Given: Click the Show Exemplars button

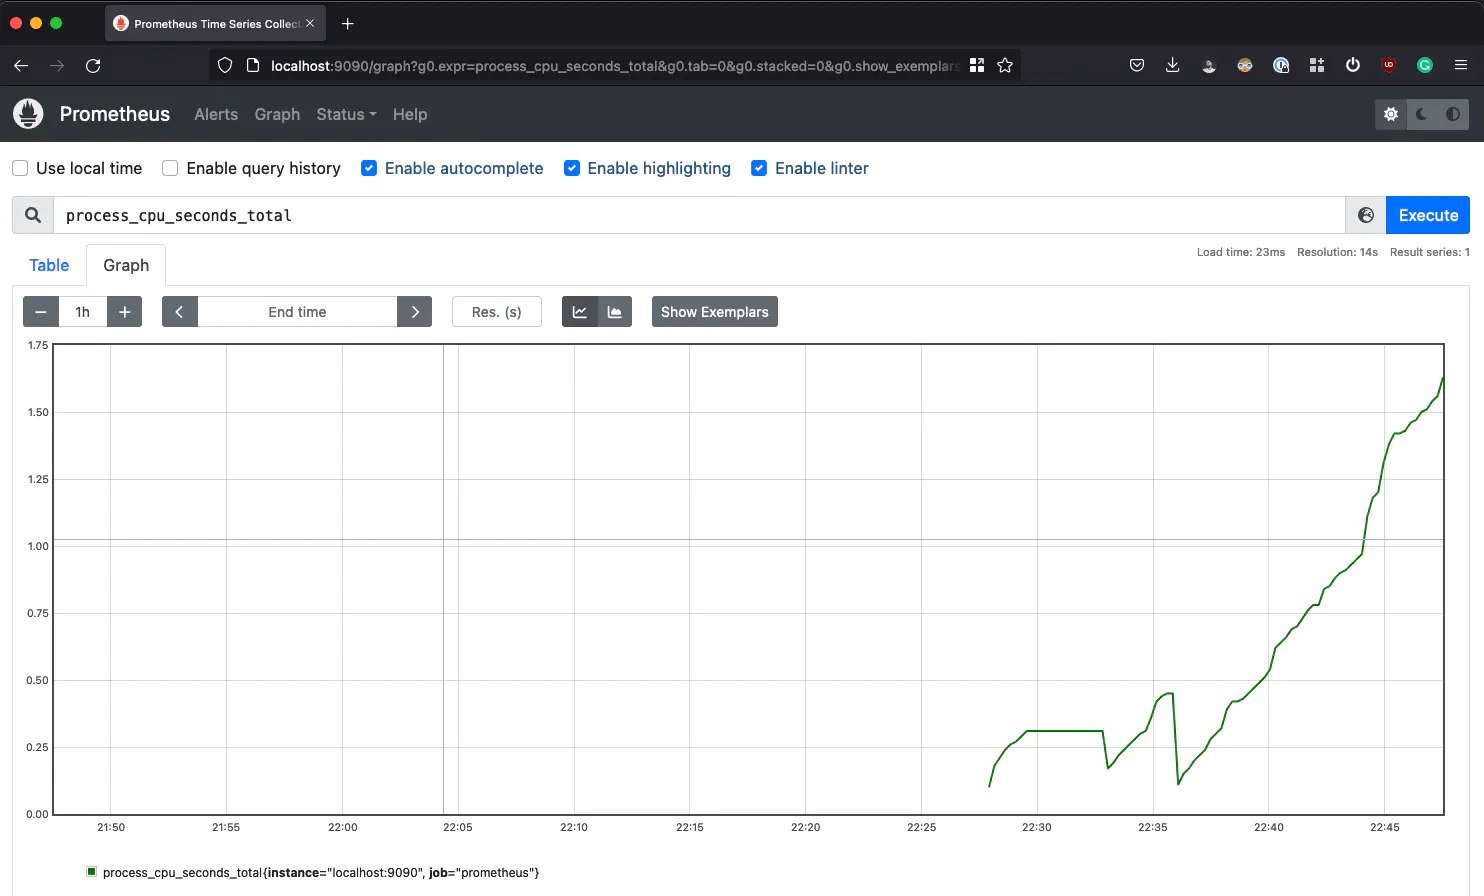Looking at the screenshot, I should (715, 312).
